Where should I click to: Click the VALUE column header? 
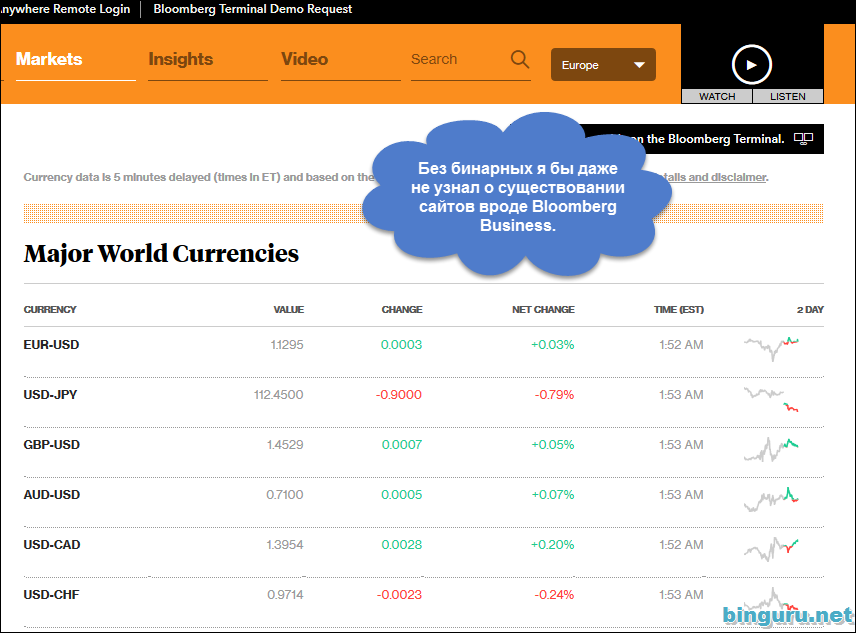(x=289, y=309)
